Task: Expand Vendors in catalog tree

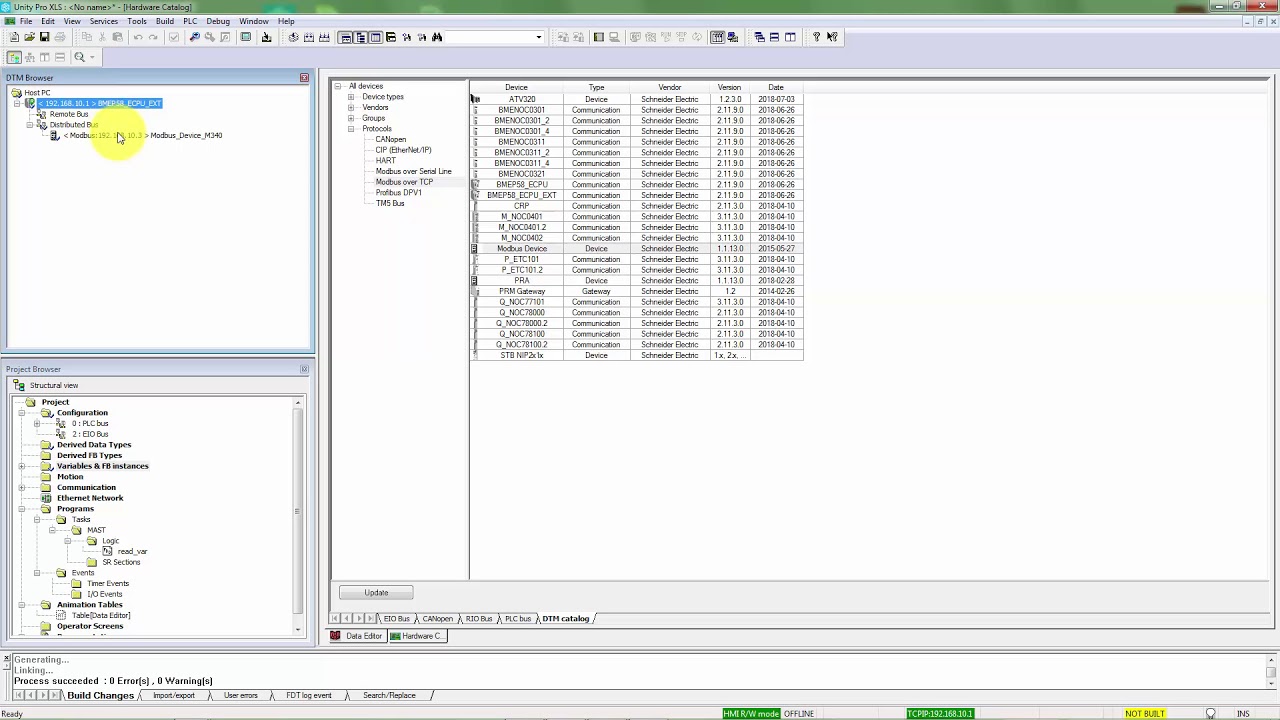Action: tap(351, 108)
